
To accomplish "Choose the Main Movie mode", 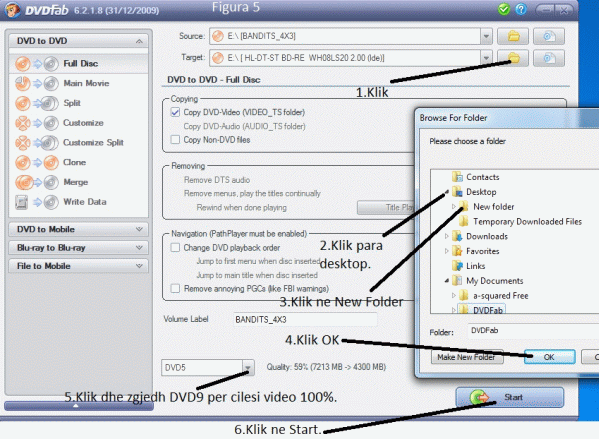I will pos(78,83).
